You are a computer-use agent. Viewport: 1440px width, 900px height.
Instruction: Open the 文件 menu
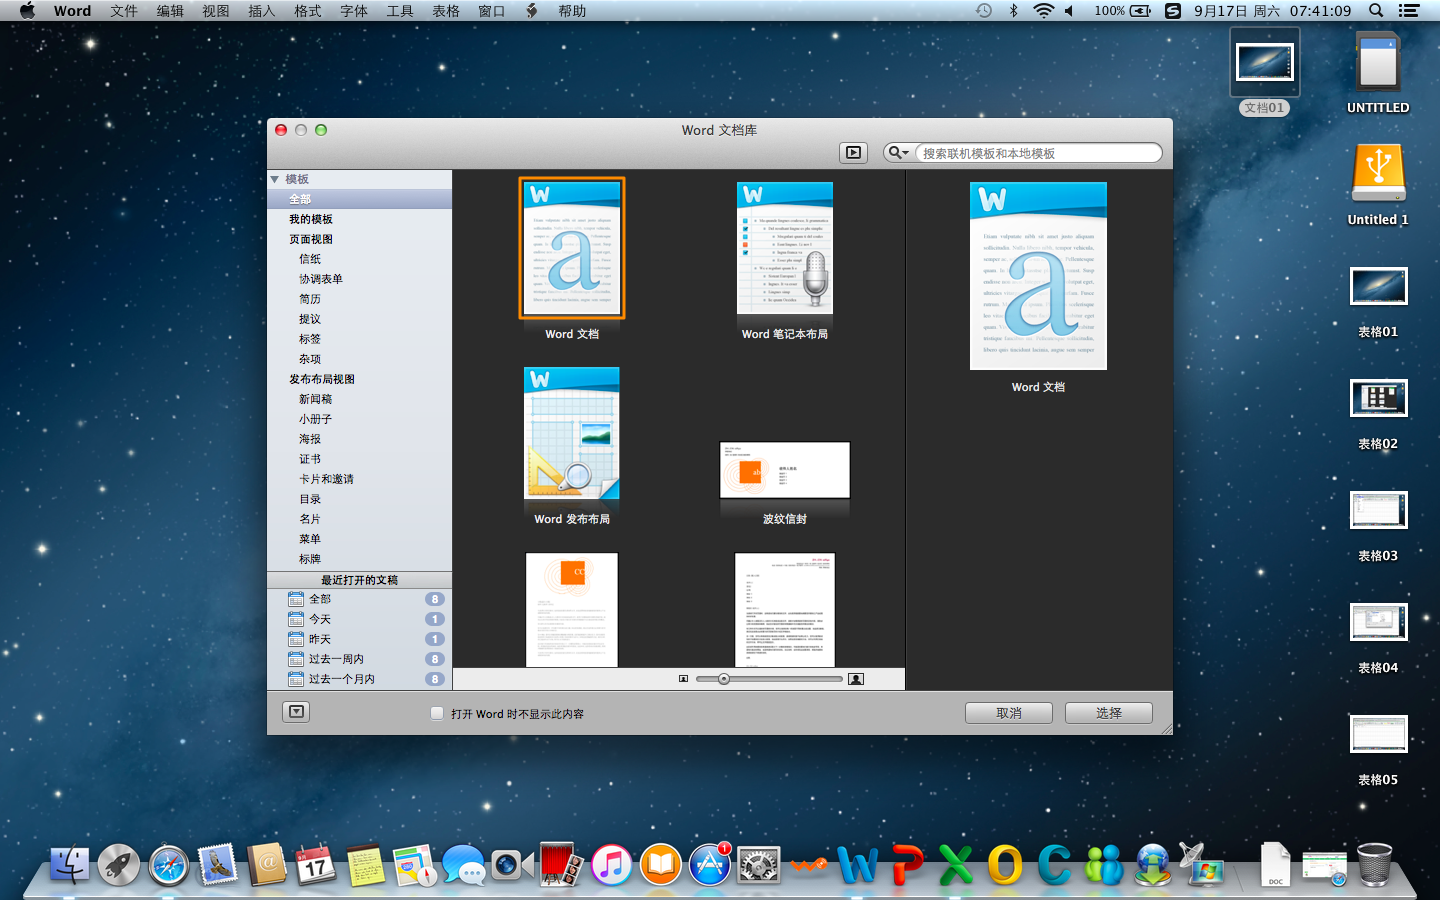[124, 11]
